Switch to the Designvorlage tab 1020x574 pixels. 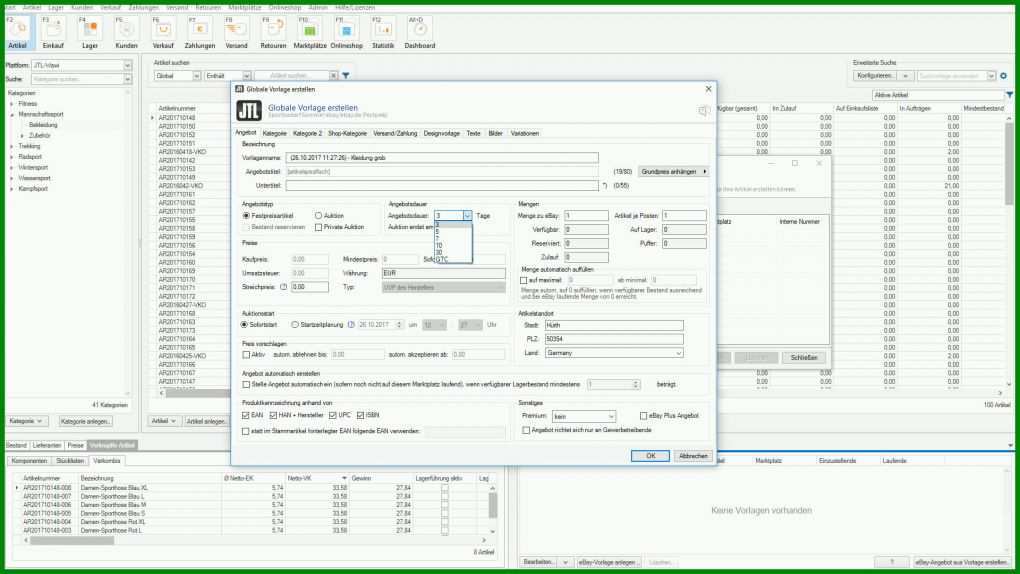(442, 133)
